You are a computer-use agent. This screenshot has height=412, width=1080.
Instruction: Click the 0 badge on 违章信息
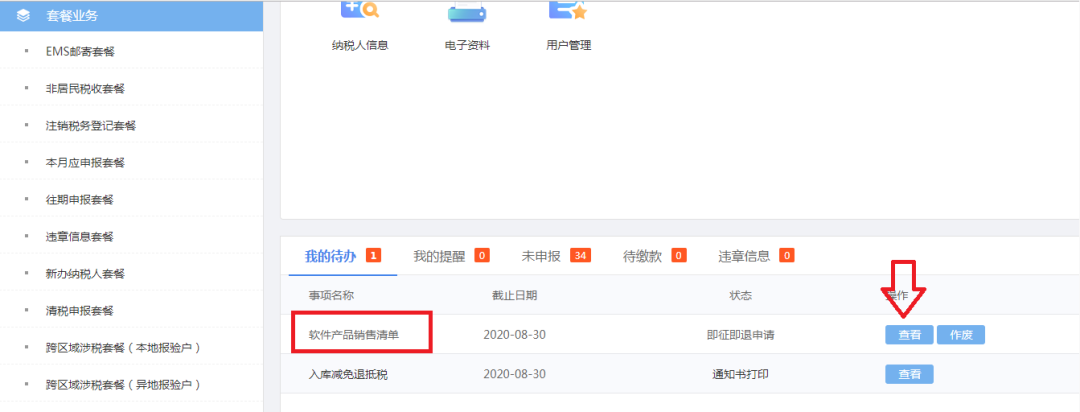787,256
